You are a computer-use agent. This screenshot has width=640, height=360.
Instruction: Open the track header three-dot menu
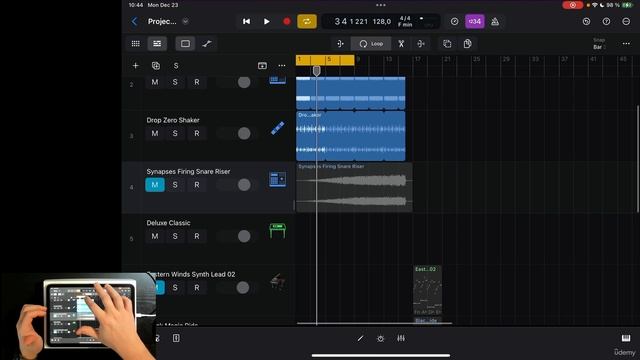pyautogui.click(x=282, y=66)
